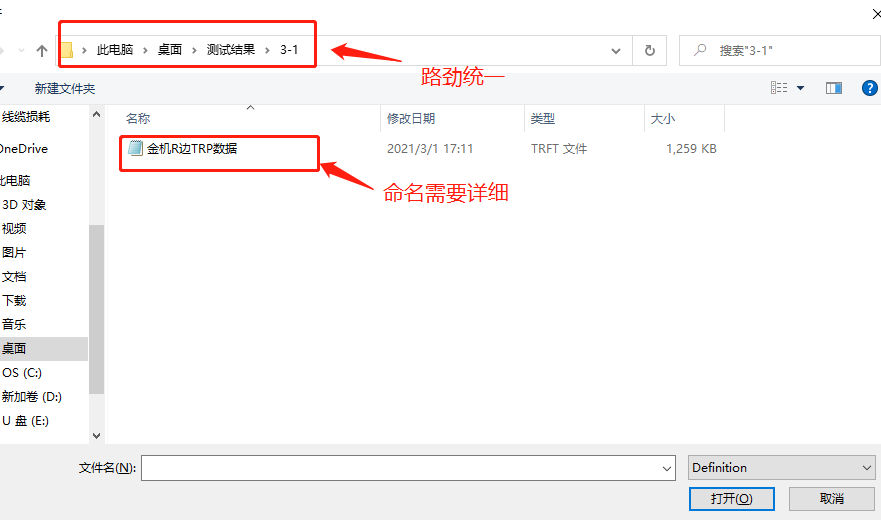881x520 pixels.
Task: Select 文档 in the navigation pane
Action: 14,277
